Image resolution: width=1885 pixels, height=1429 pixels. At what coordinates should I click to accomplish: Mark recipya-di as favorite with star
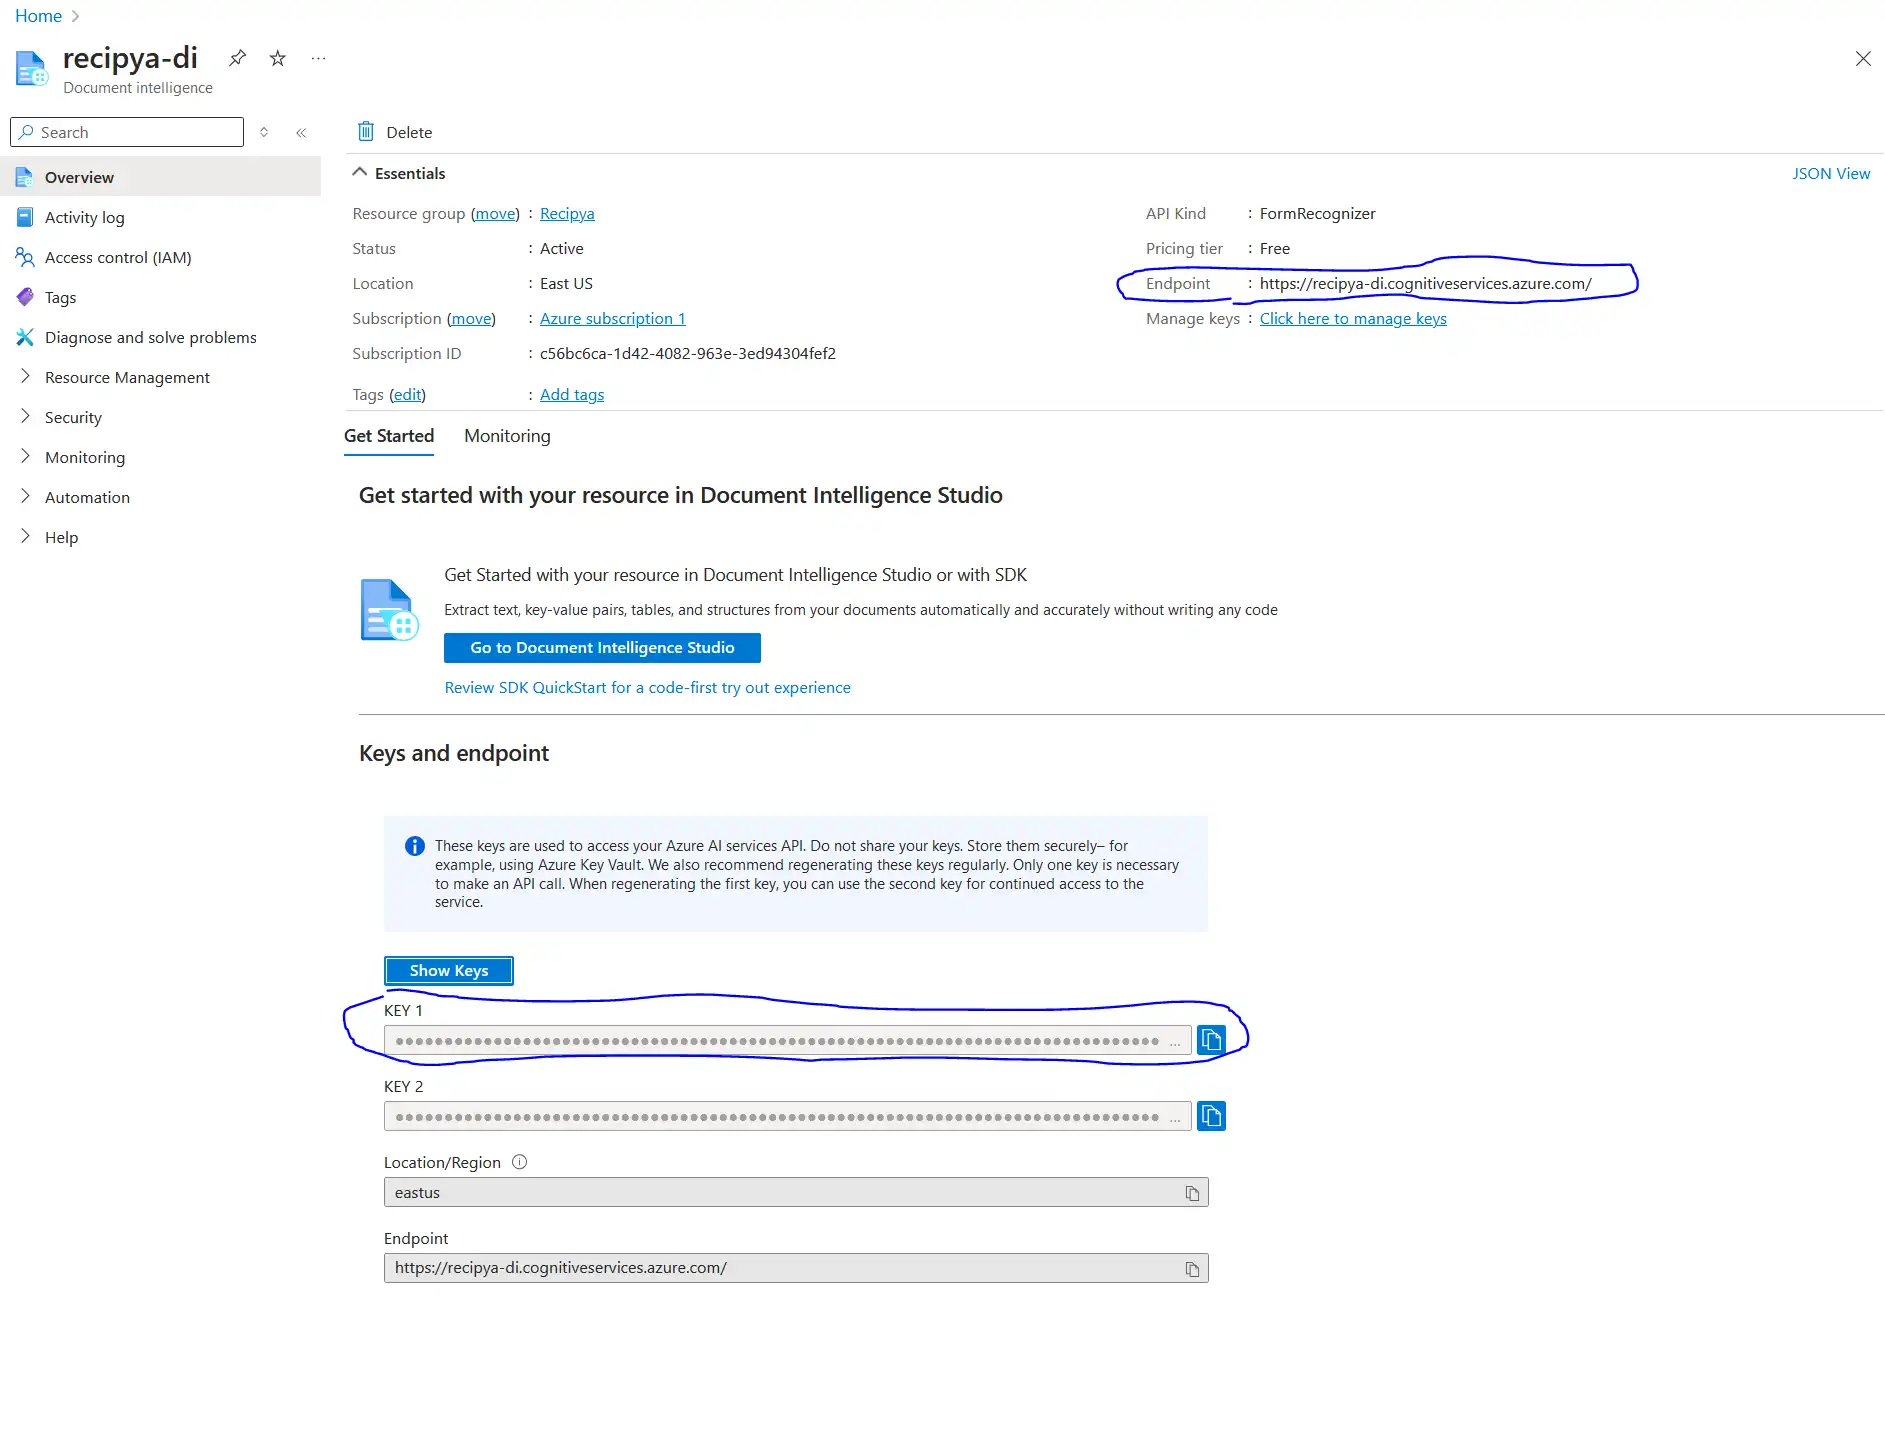[278, 58]
